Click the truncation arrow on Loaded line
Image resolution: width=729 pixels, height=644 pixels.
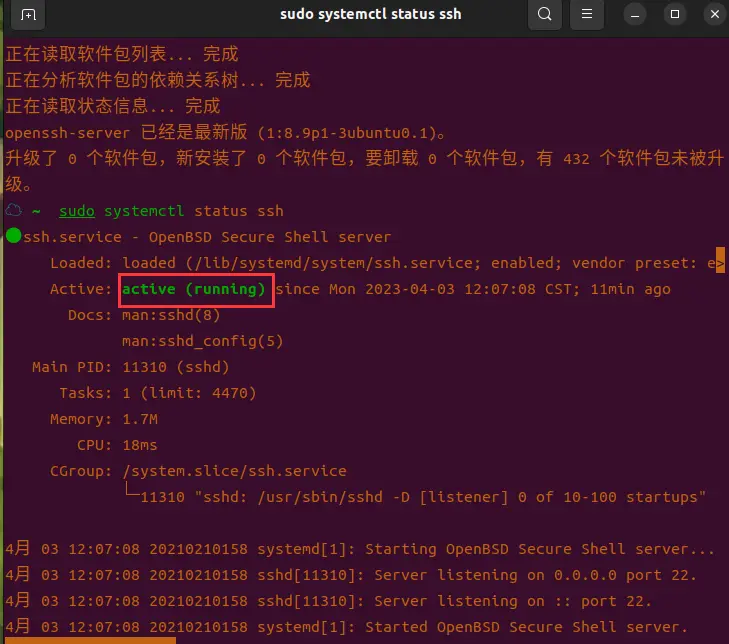pyautogui.click(x=719, y=263)
